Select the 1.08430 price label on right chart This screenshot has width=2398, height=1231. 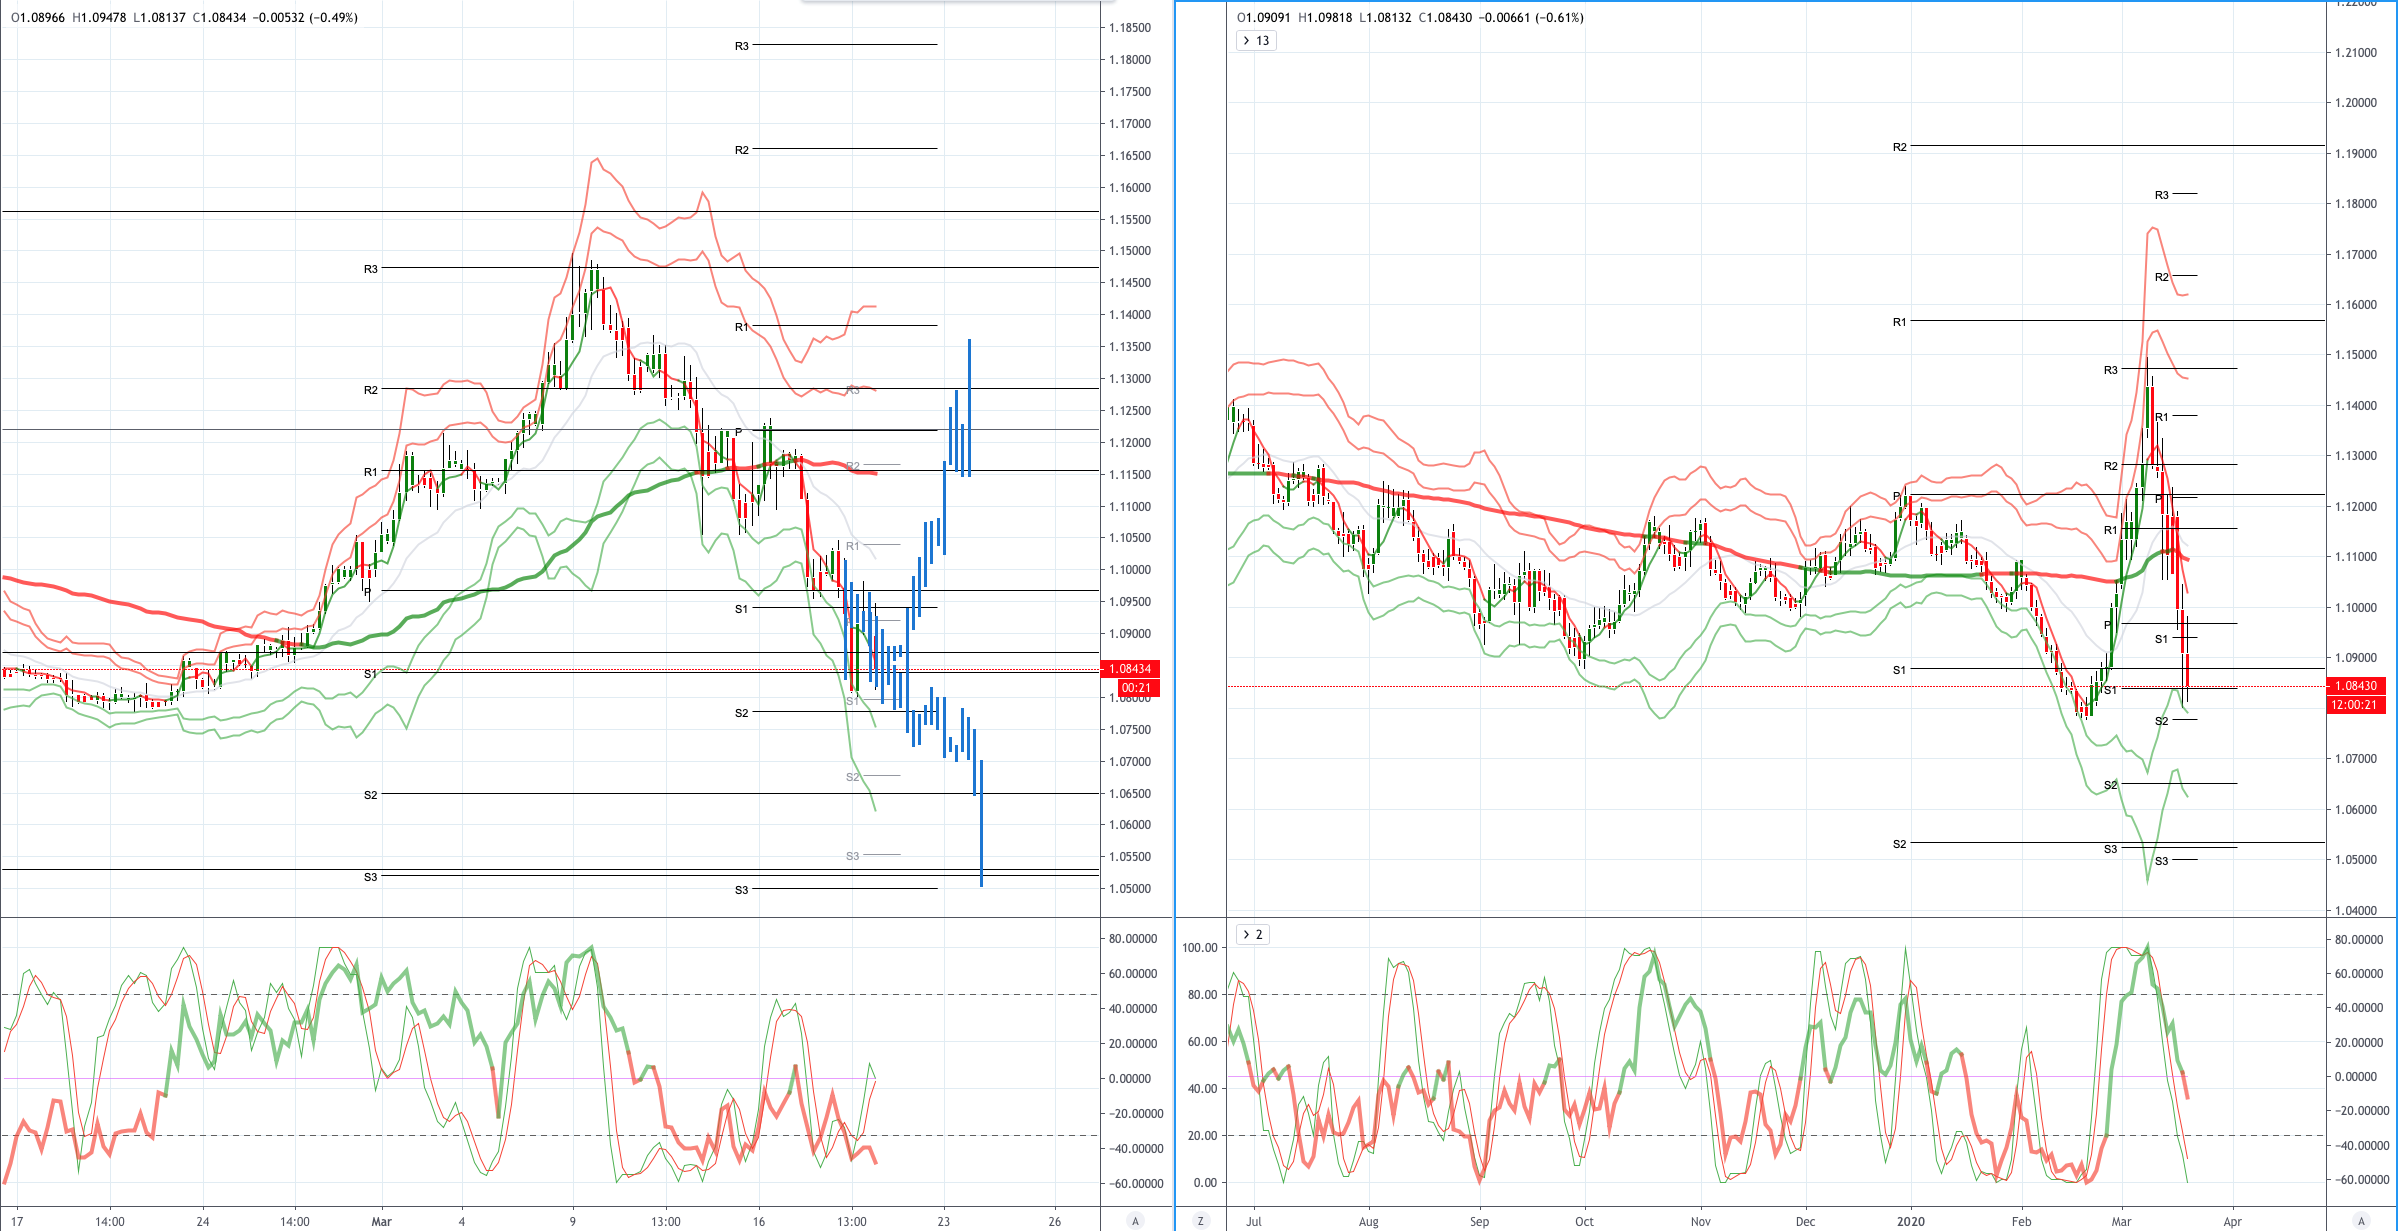(x=2356, y=686)
